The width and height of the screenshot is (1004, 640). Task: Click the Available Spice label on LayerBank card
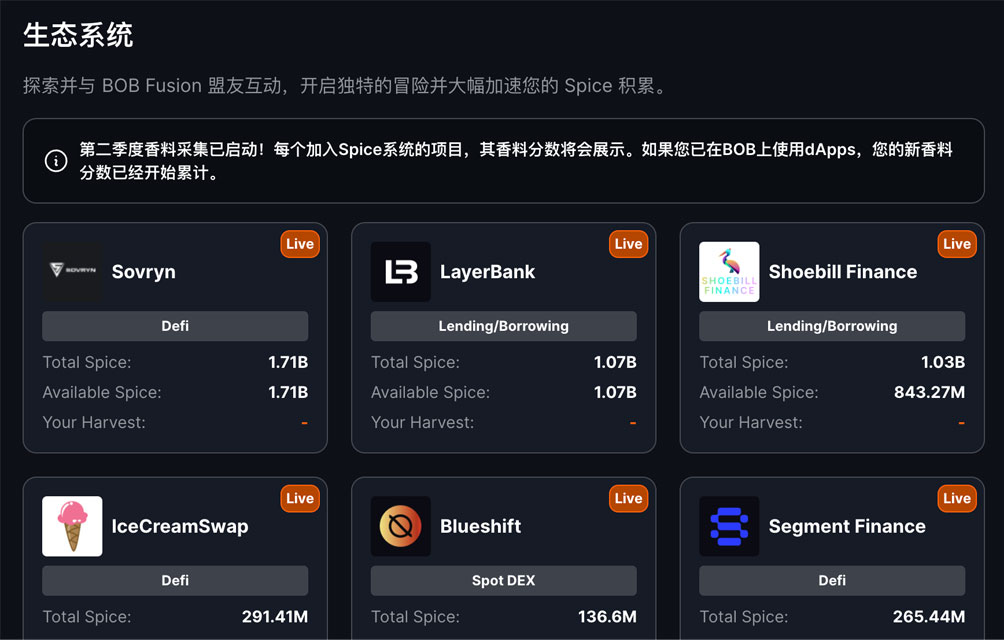[x=430, y=392]
